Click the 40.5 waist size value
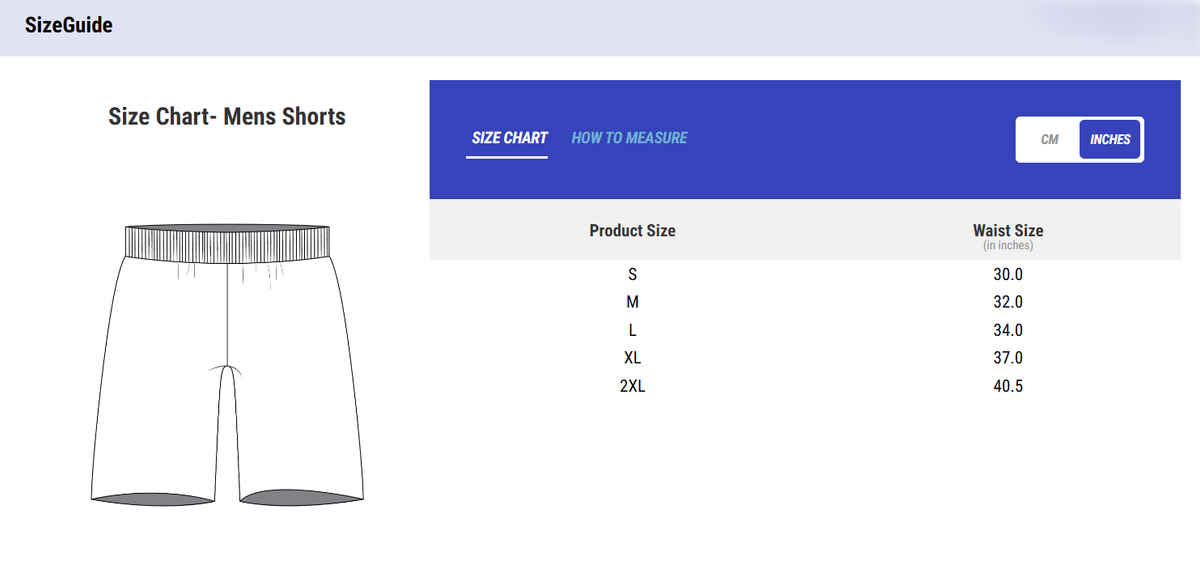Image resolution: width=1200 pixels, height=569 pixels. point(1008,386)
